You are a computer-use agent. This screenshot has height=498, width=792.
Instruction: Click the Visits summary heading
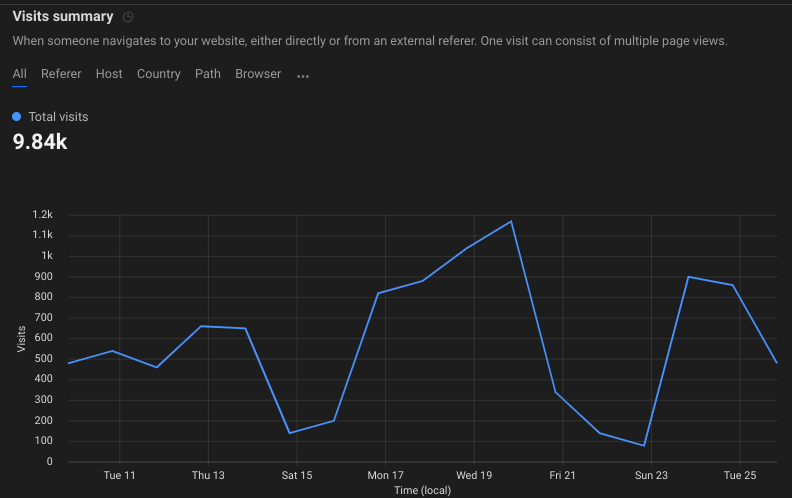tap(62, 16)
